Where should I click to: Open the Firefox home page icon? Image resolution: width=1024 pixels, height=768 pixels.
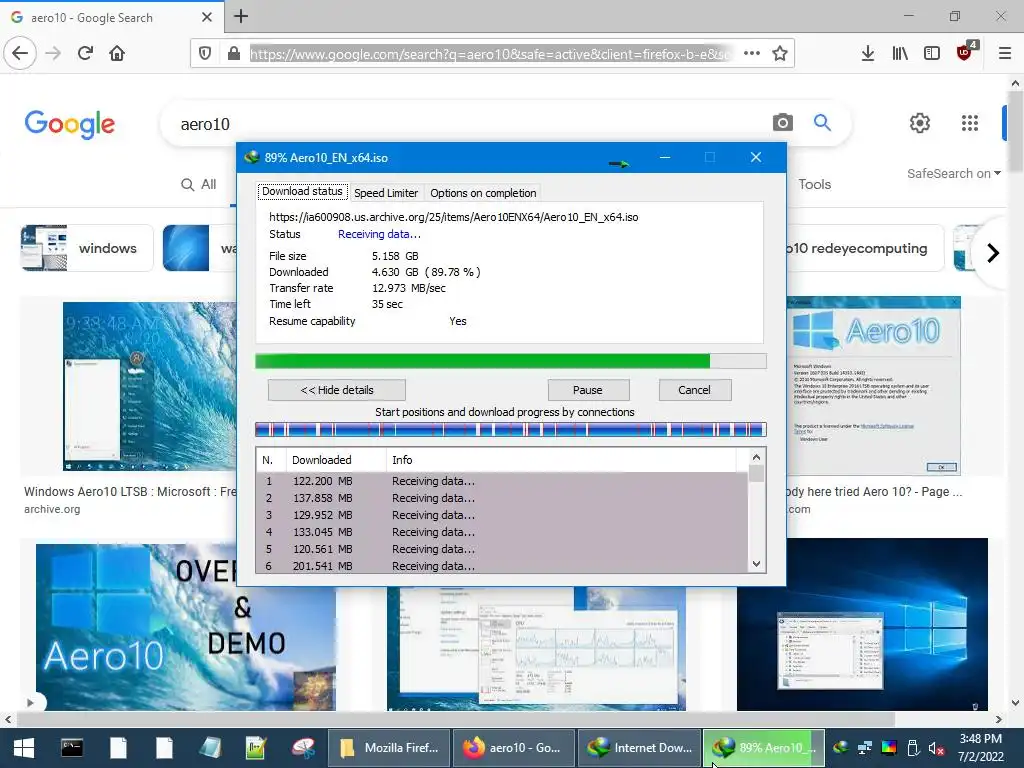pyautogui.click(x=117, y=53)
